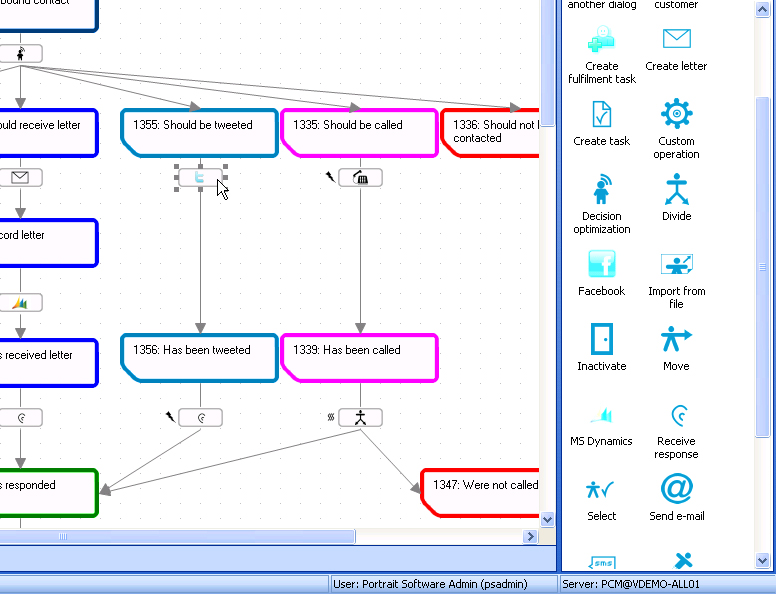Click the Twitter operation node on canvas
Screen dimensions: 776x594
click(200, 177)
